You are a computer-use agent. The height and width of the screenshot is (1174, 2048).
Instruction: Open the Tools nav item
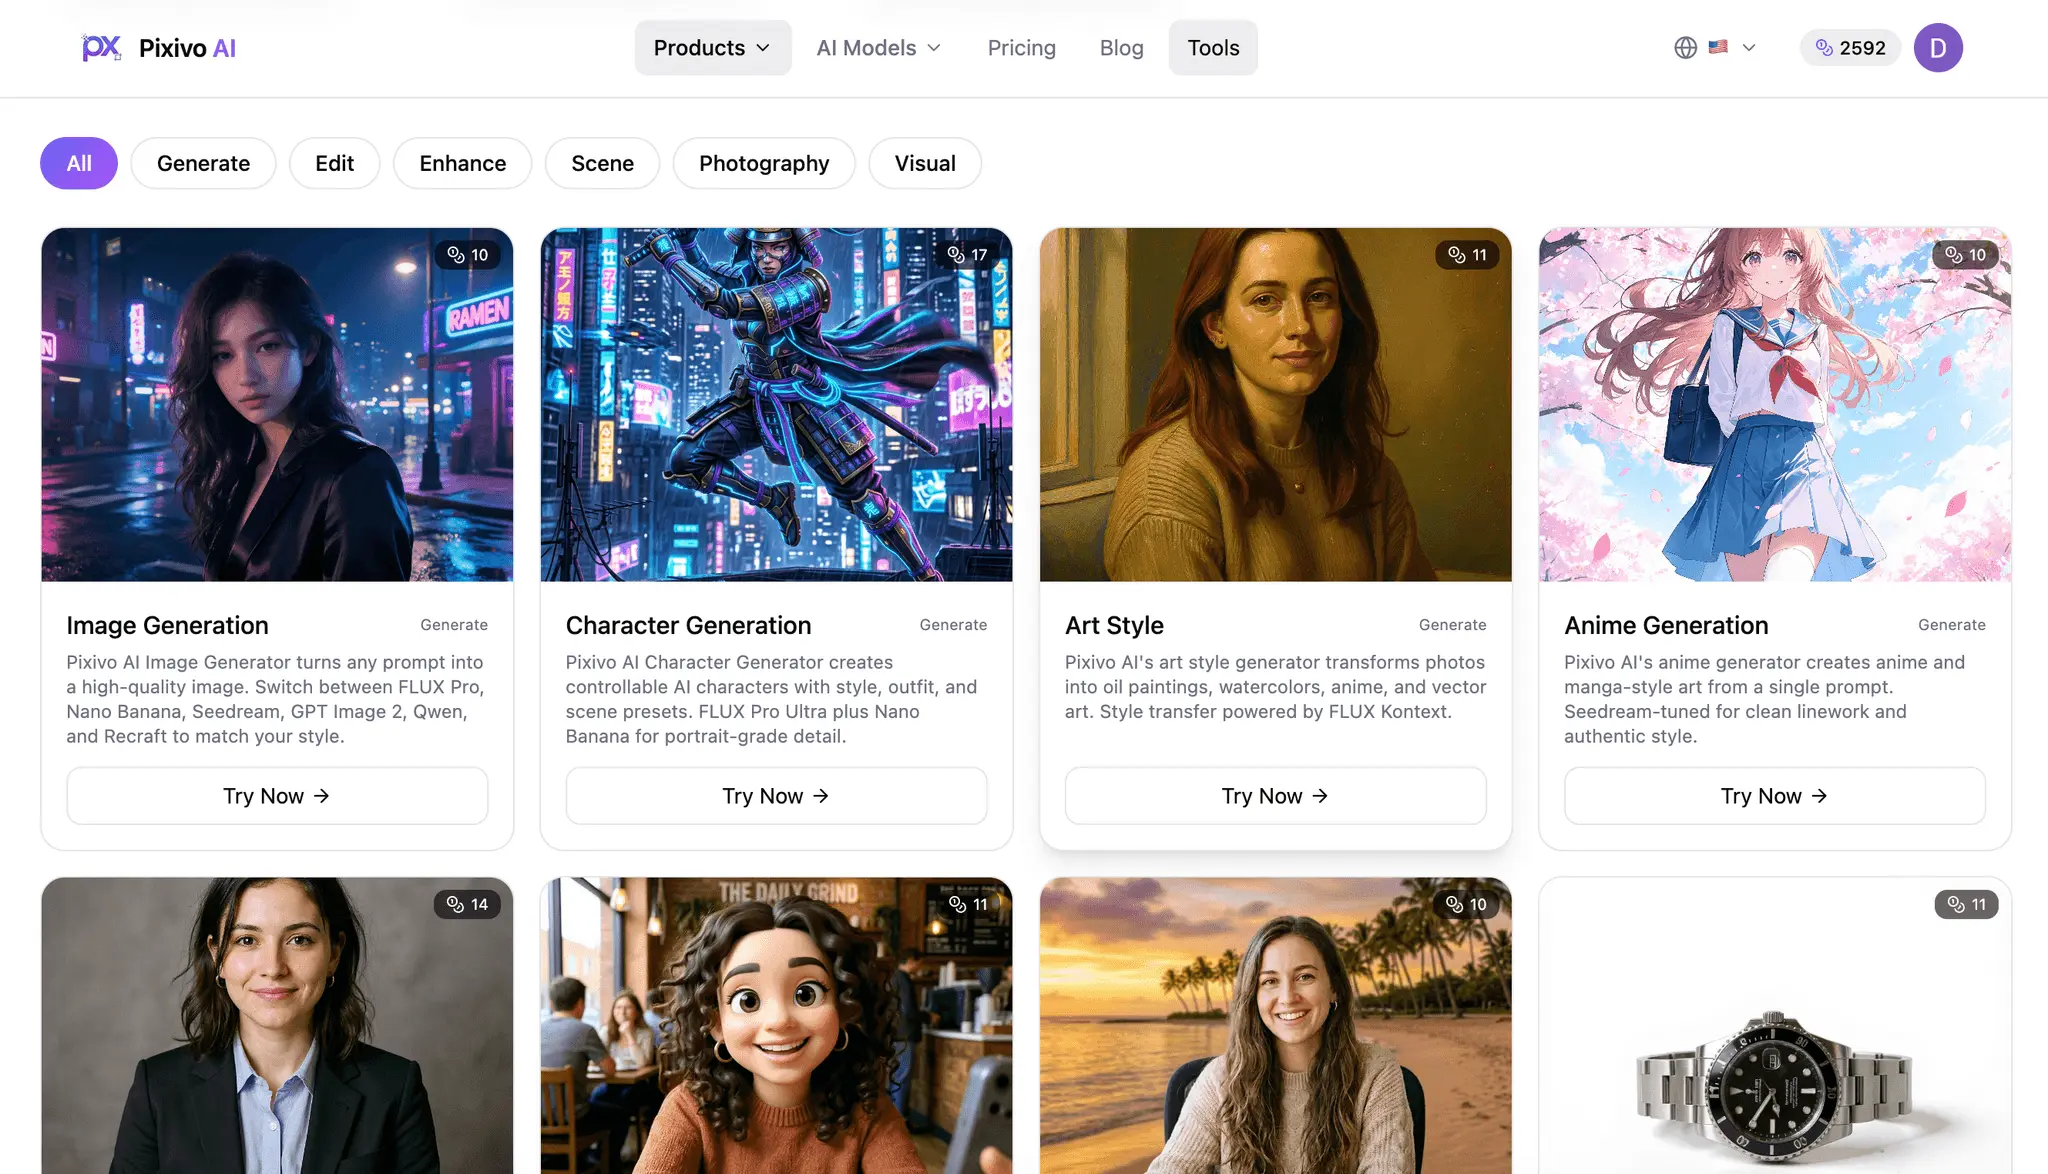[x=1213, y=48]
